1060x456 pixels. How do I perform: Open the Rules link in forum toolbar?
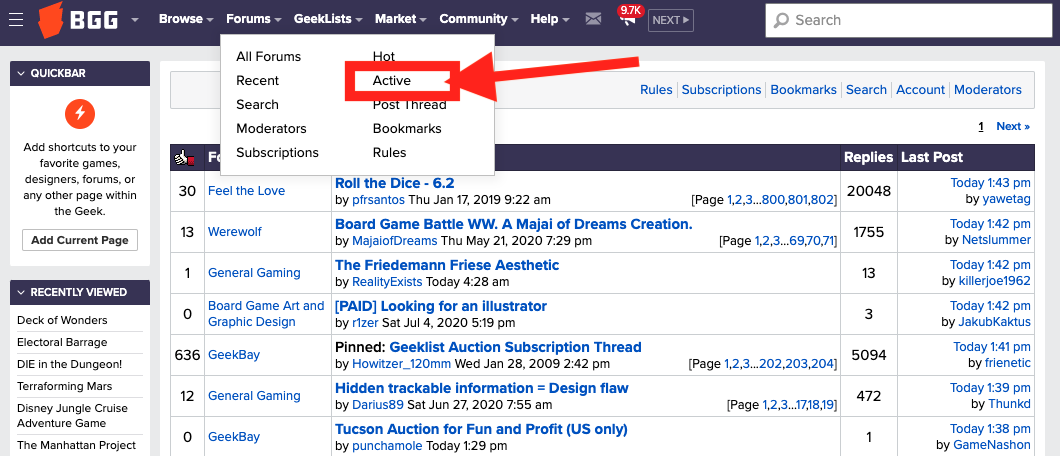point(656,90)
